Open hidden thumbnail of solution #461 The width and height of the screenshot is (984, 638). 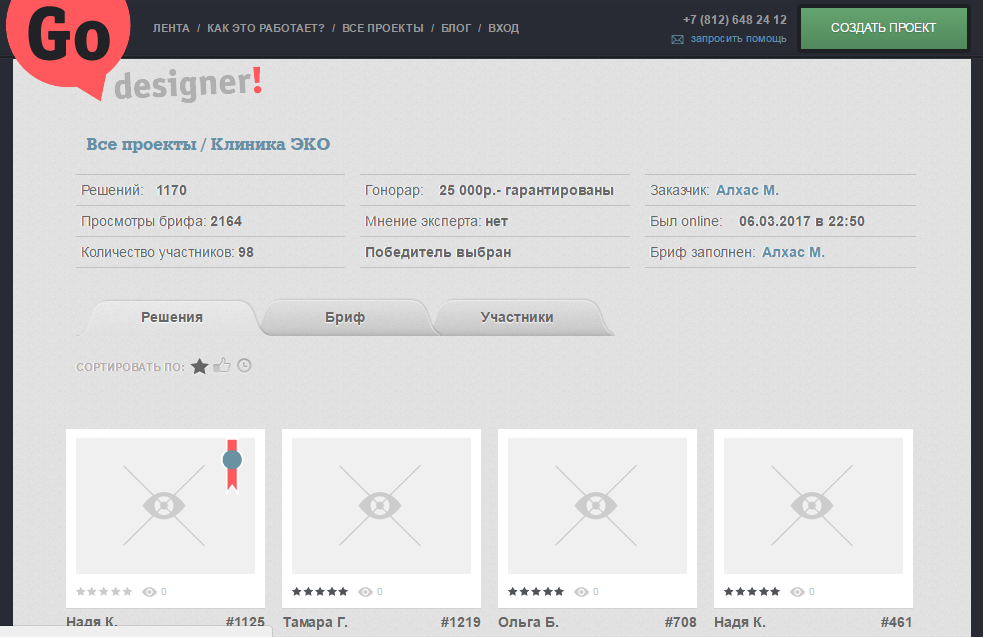point(813,506)
